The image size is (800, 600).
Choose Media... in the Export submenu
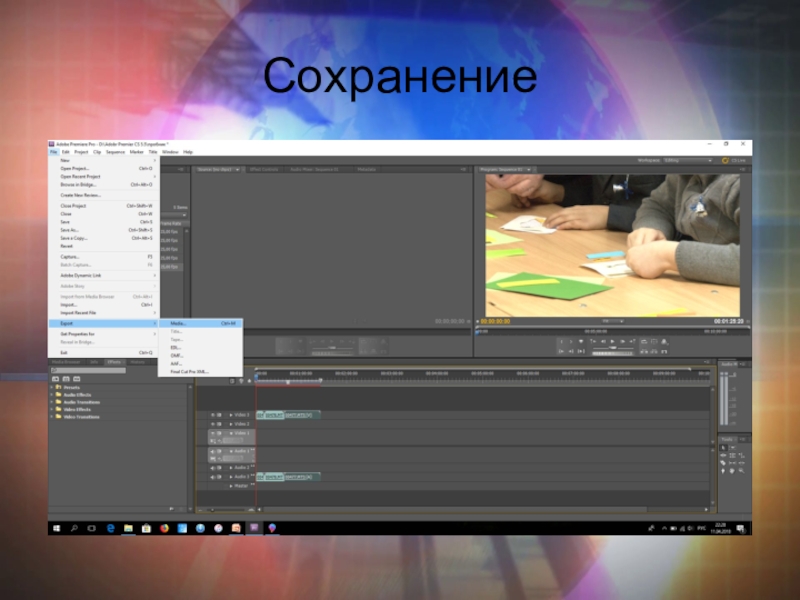pos(179,323)
